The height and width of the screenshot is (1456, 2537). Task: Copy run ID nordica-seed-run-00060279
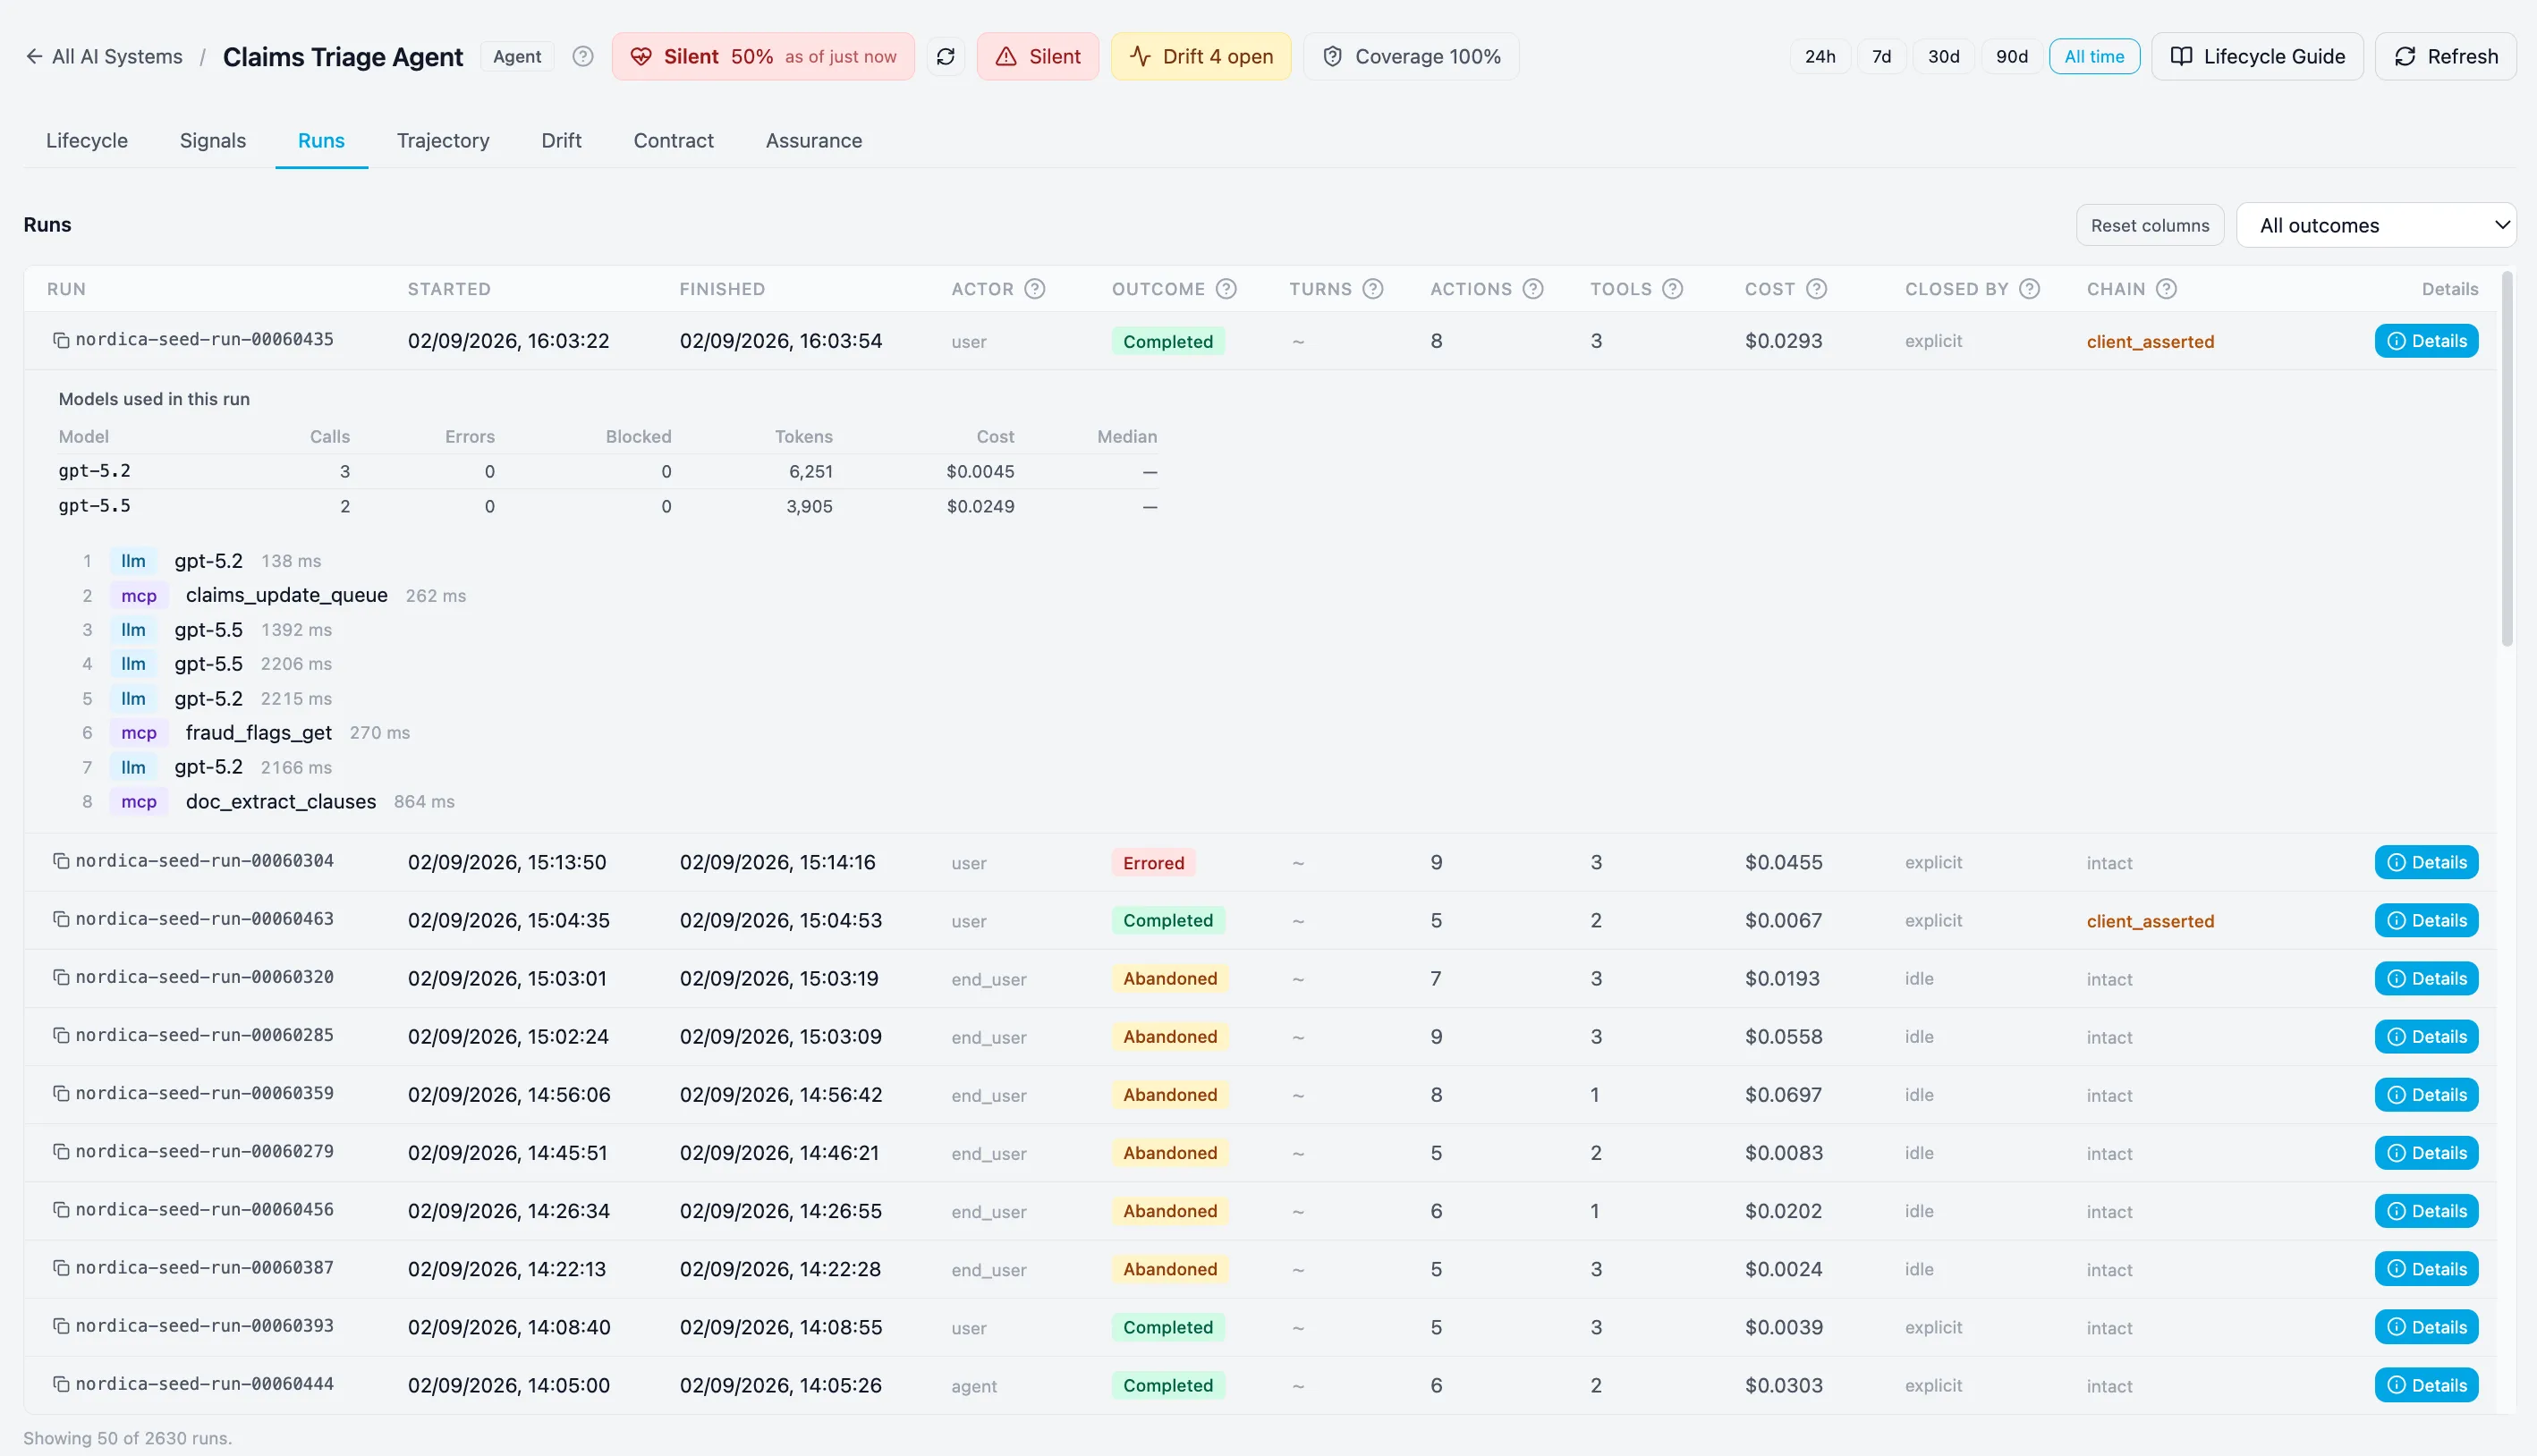click(x=61, y=1151)
